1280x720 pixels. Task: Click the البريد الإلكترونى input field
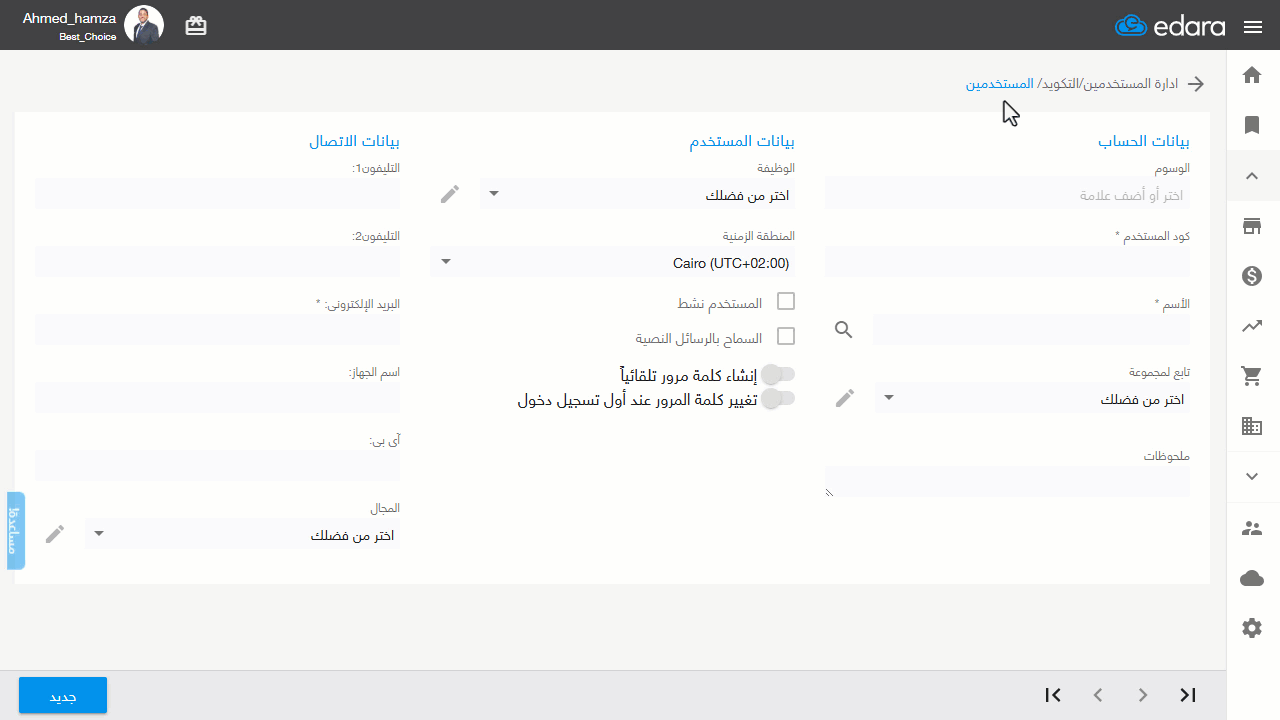[217, 330]
